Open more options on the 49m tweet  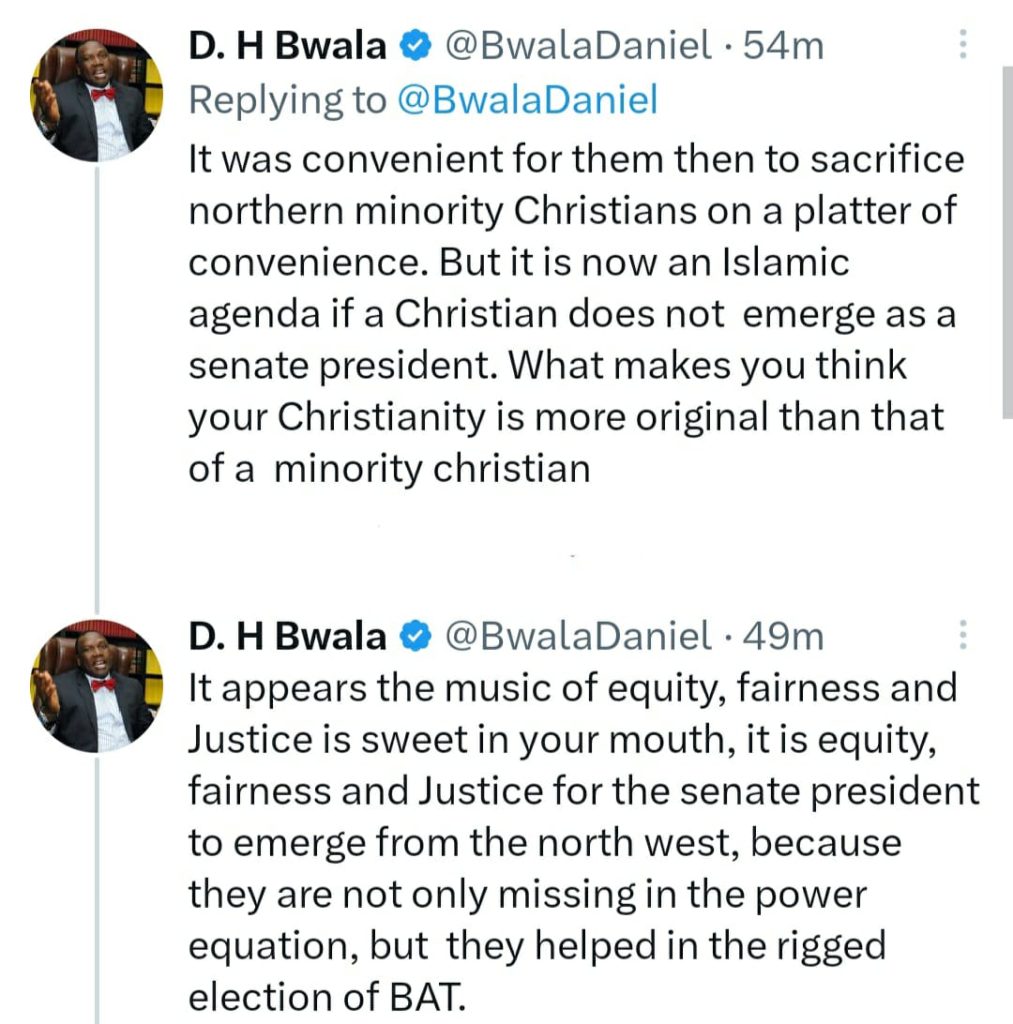click(962, 634)
